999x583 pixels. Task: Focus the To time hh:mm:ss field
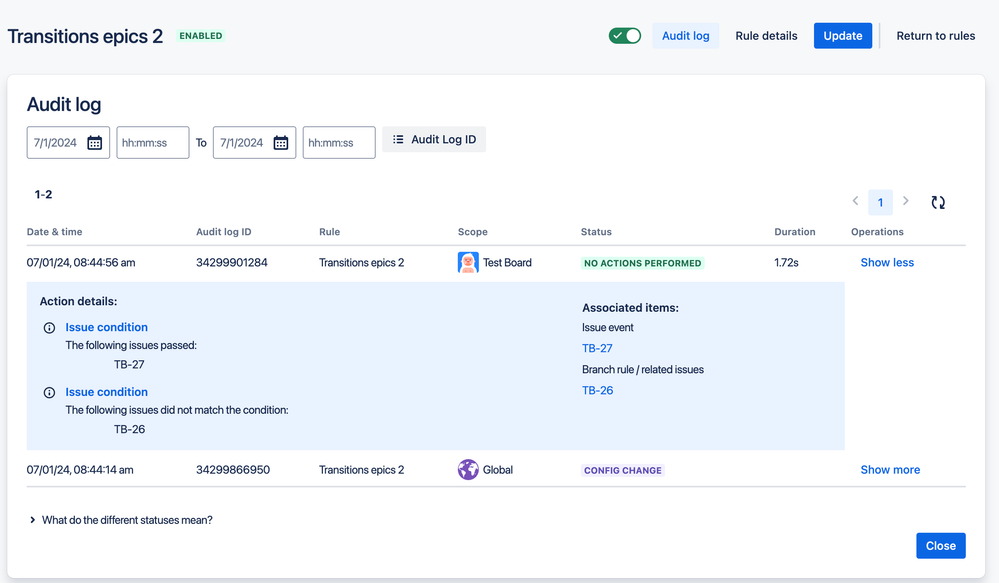click(x=338, y=143)
